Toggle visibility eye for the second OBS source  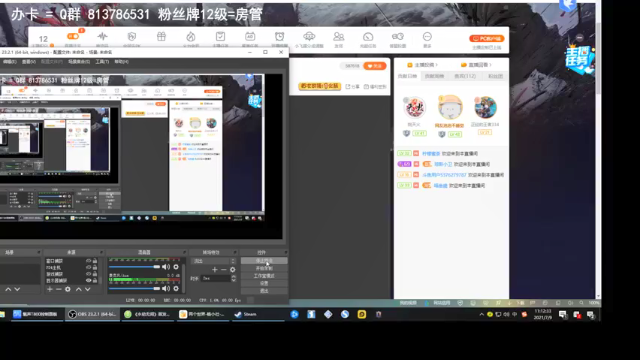tap(88, 267)
